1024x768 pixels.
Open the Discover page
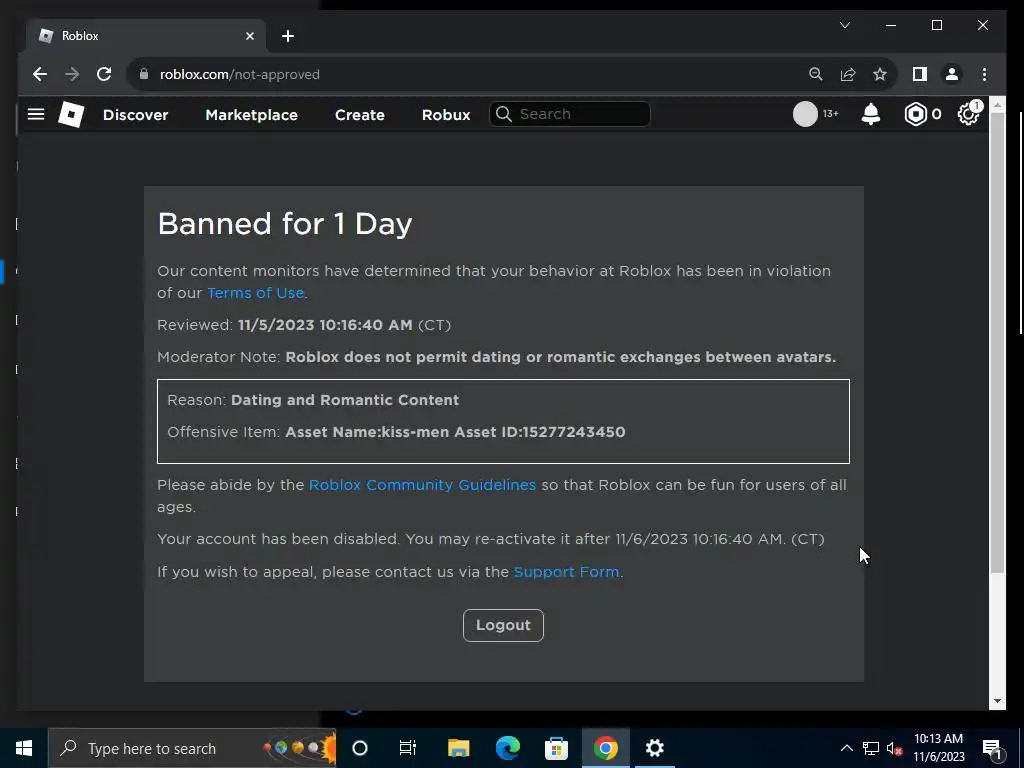pyautogui.click(x=135, y=115)
